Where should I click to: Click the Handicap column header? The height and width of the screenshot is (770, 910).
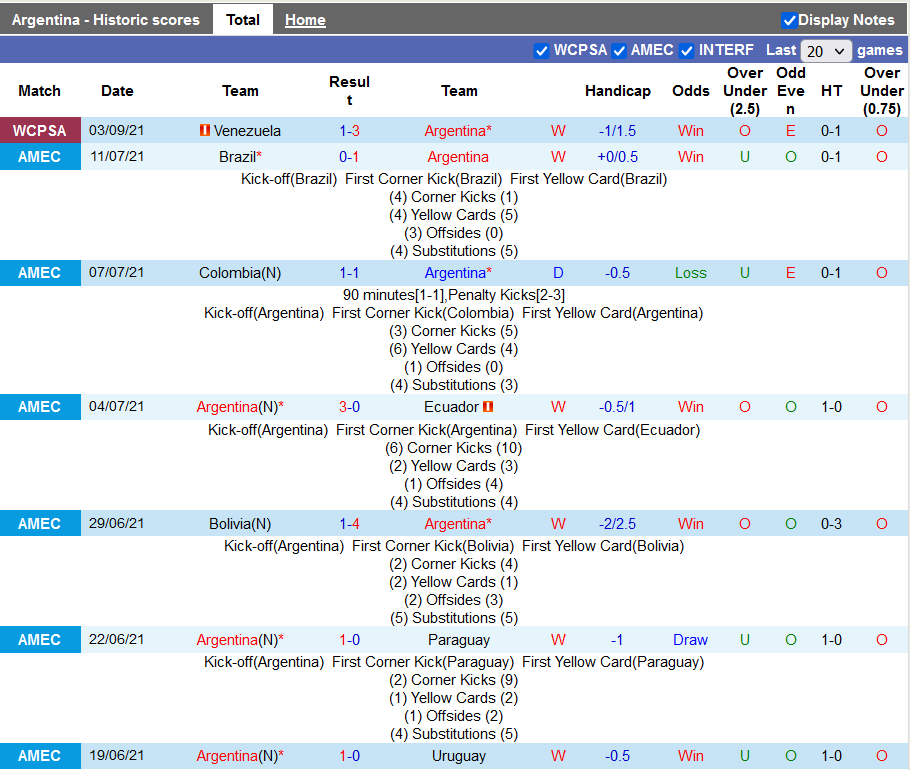click(x=617, y=91)
